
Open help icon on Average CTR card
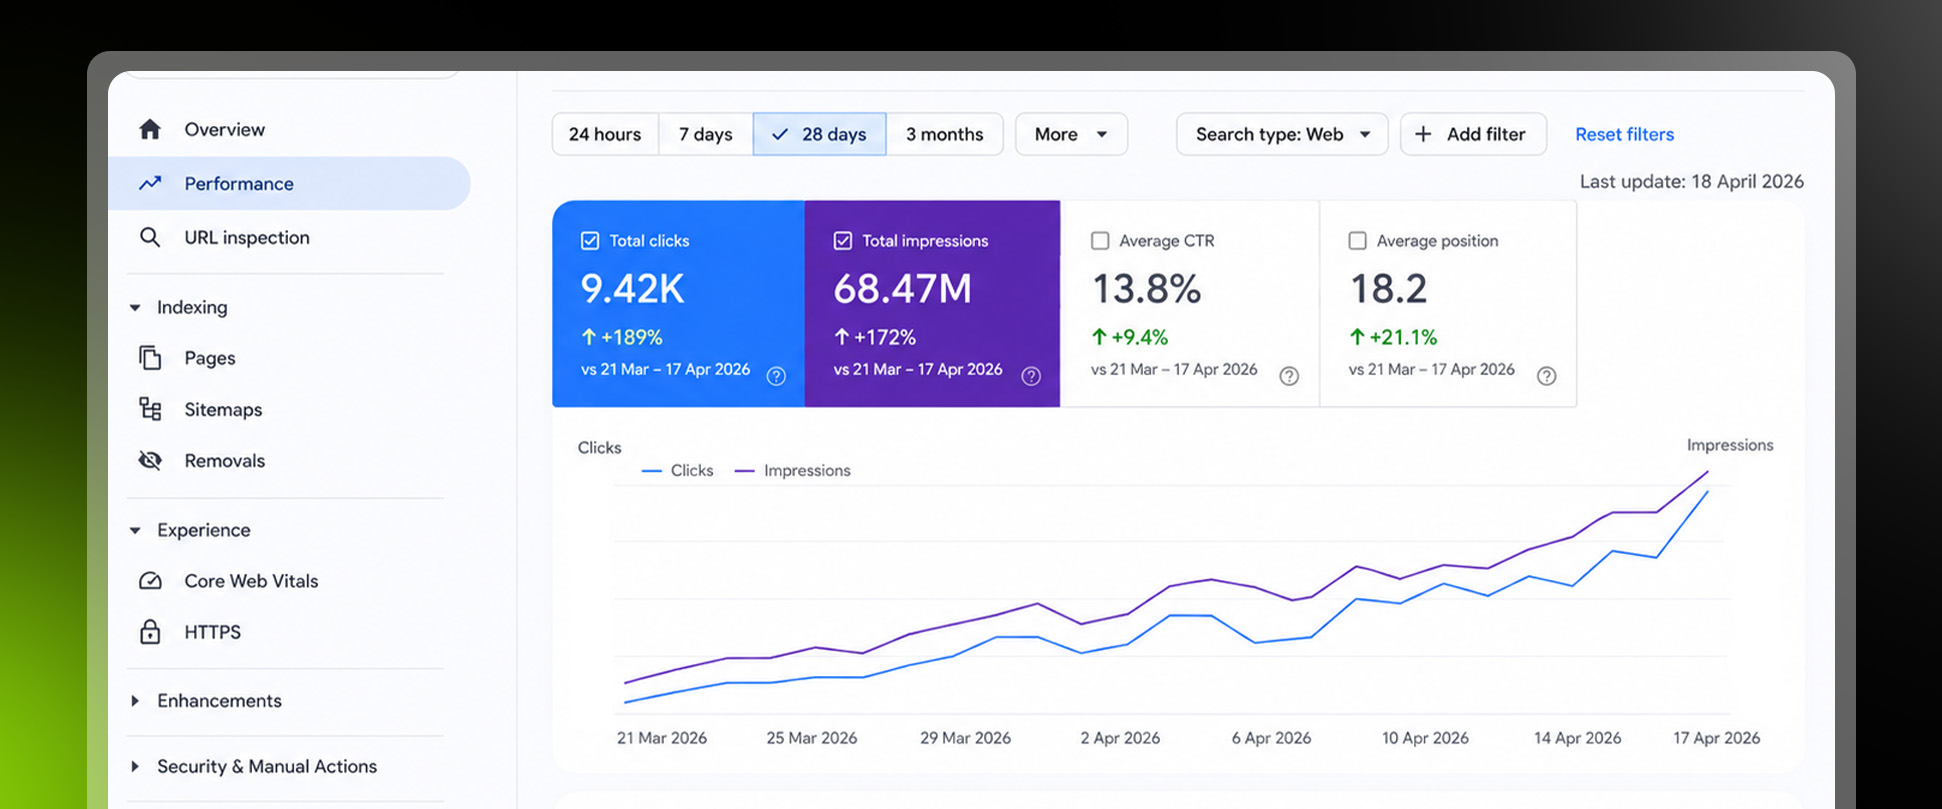1289,376
